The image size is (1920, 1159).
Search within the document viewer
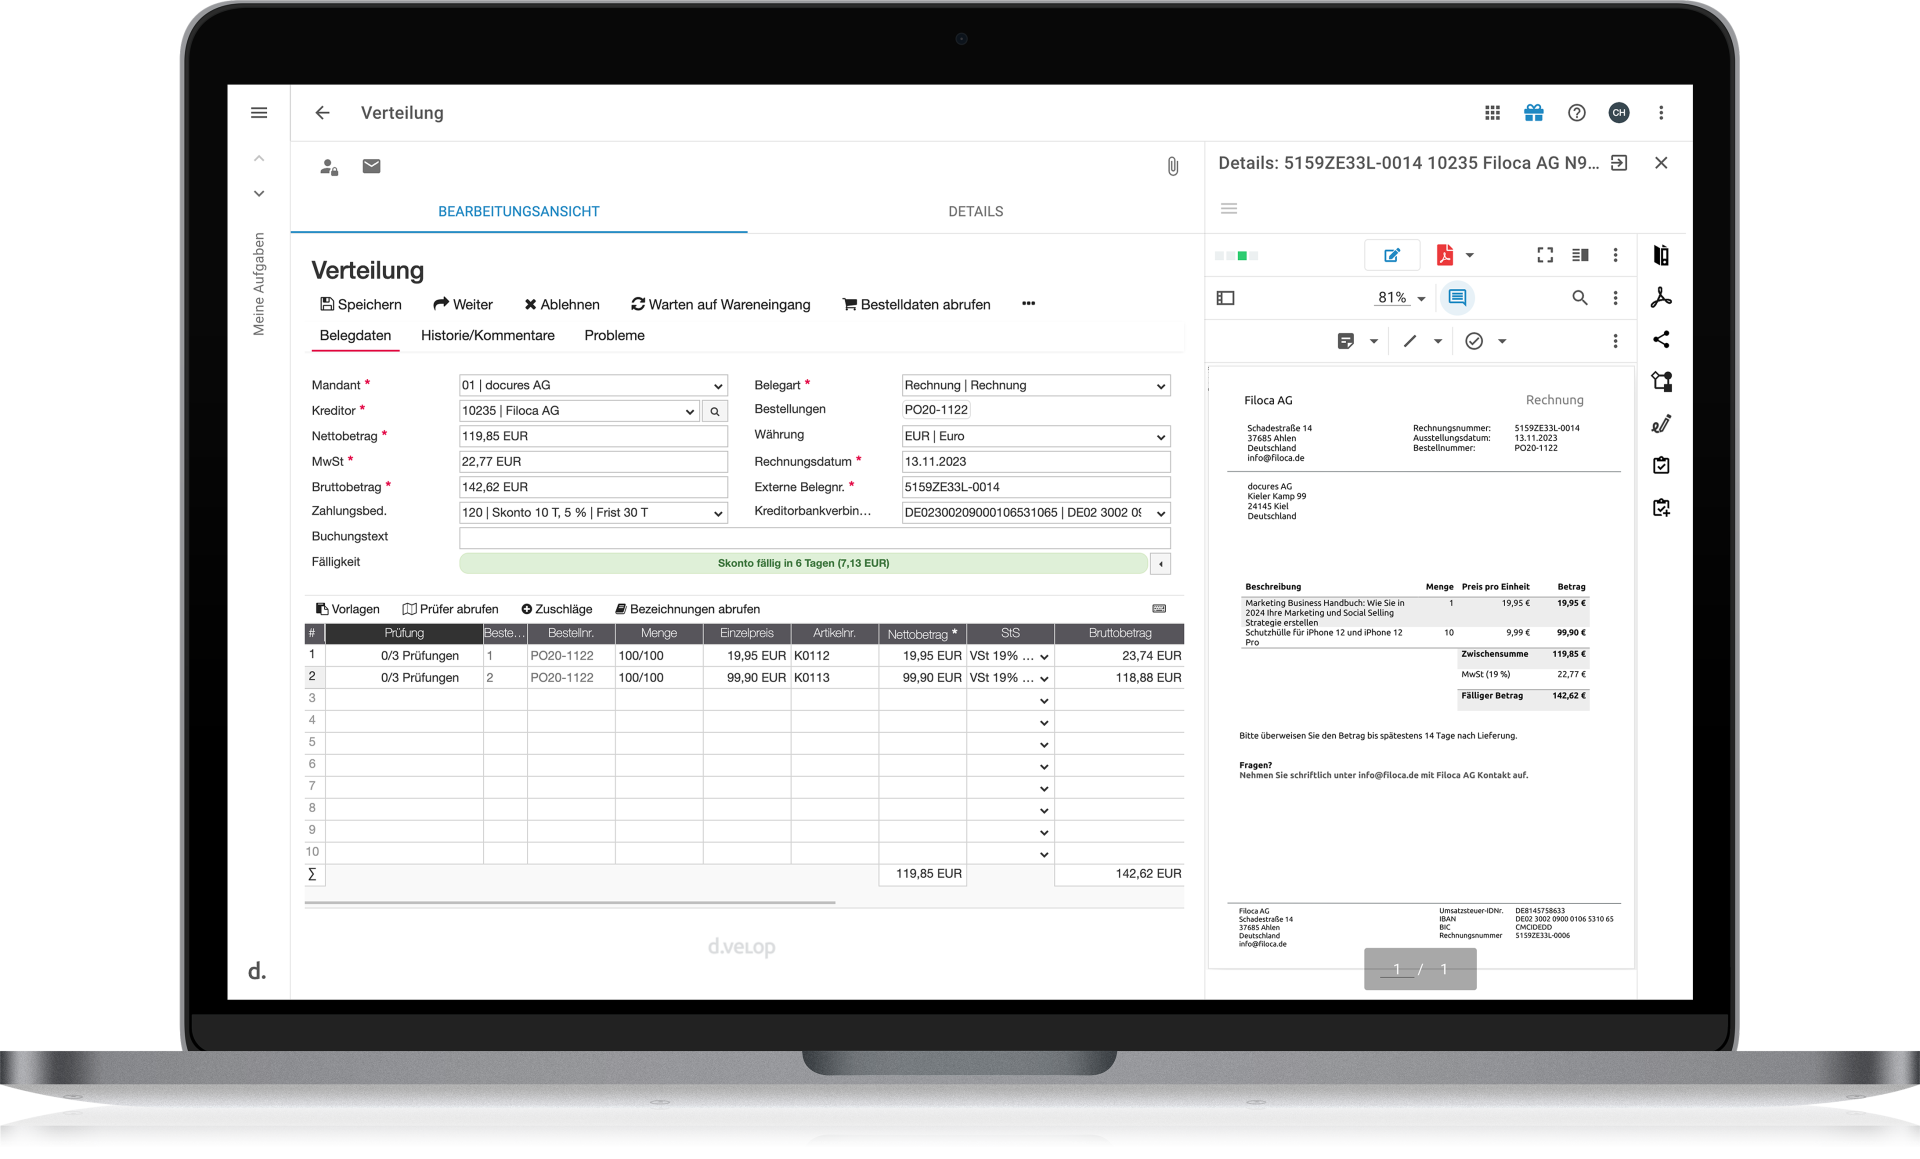[x=1579, y=298]
